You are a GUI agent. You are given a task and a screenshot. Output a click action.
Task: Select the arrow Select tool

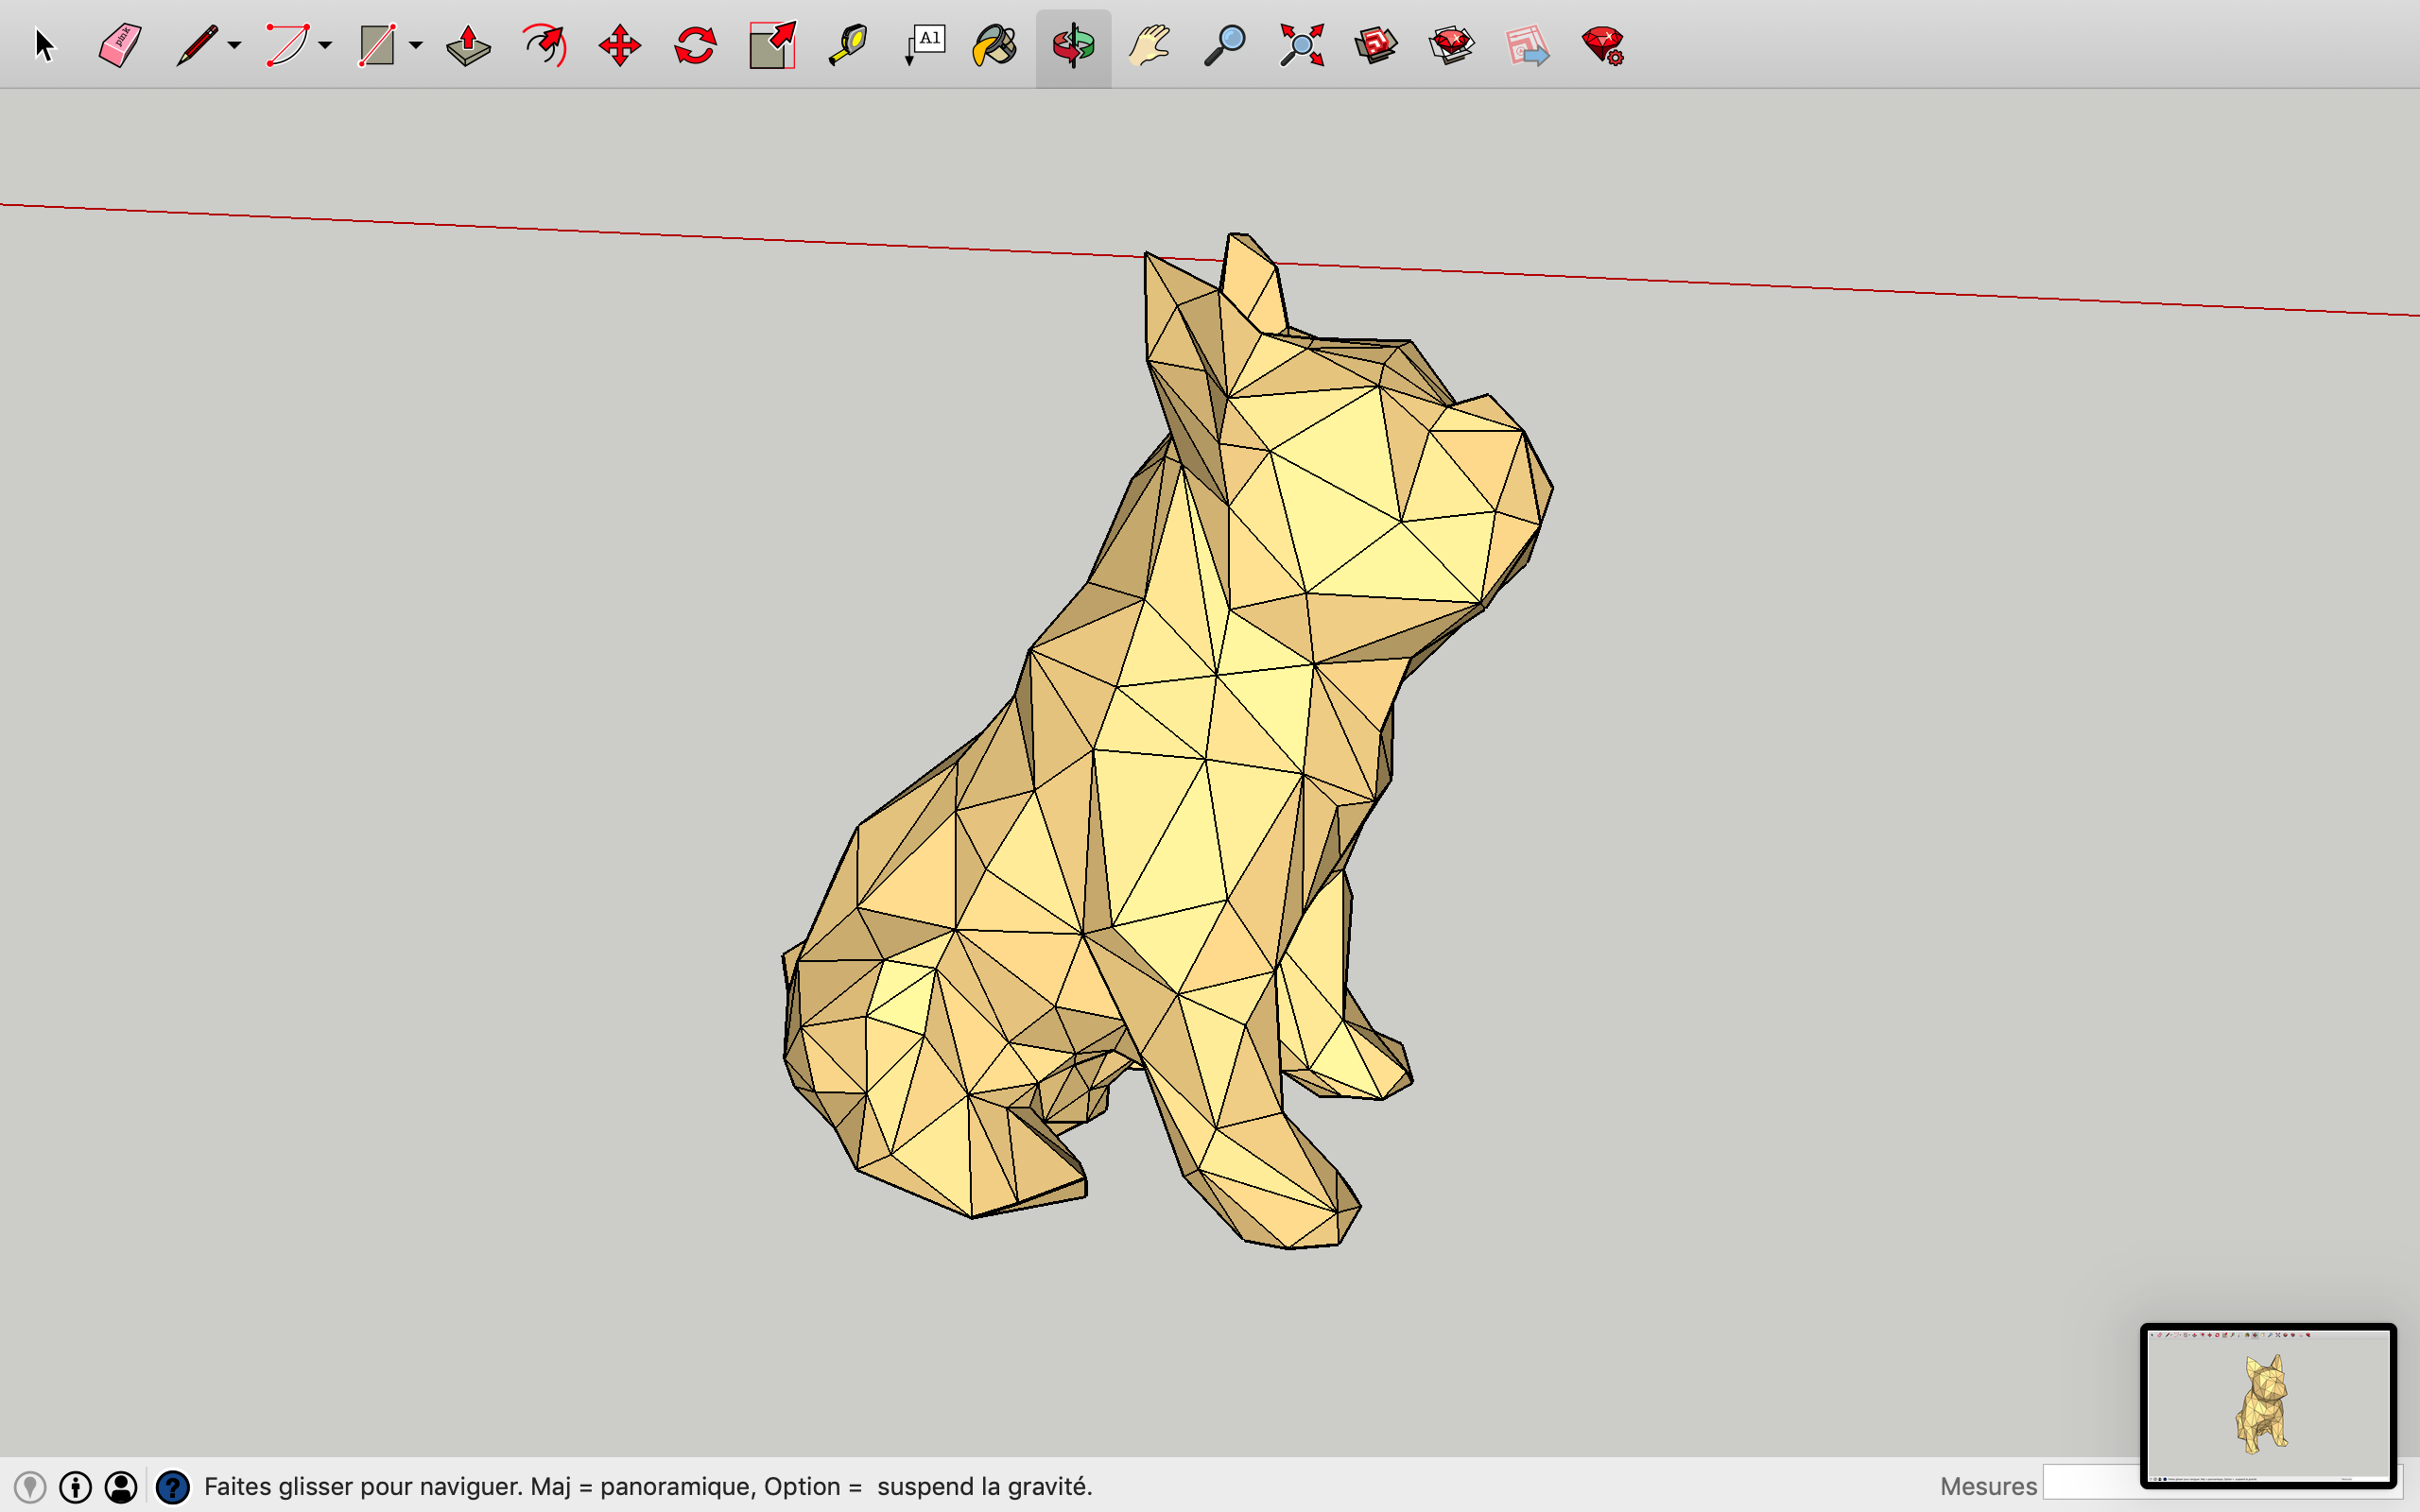44,45
